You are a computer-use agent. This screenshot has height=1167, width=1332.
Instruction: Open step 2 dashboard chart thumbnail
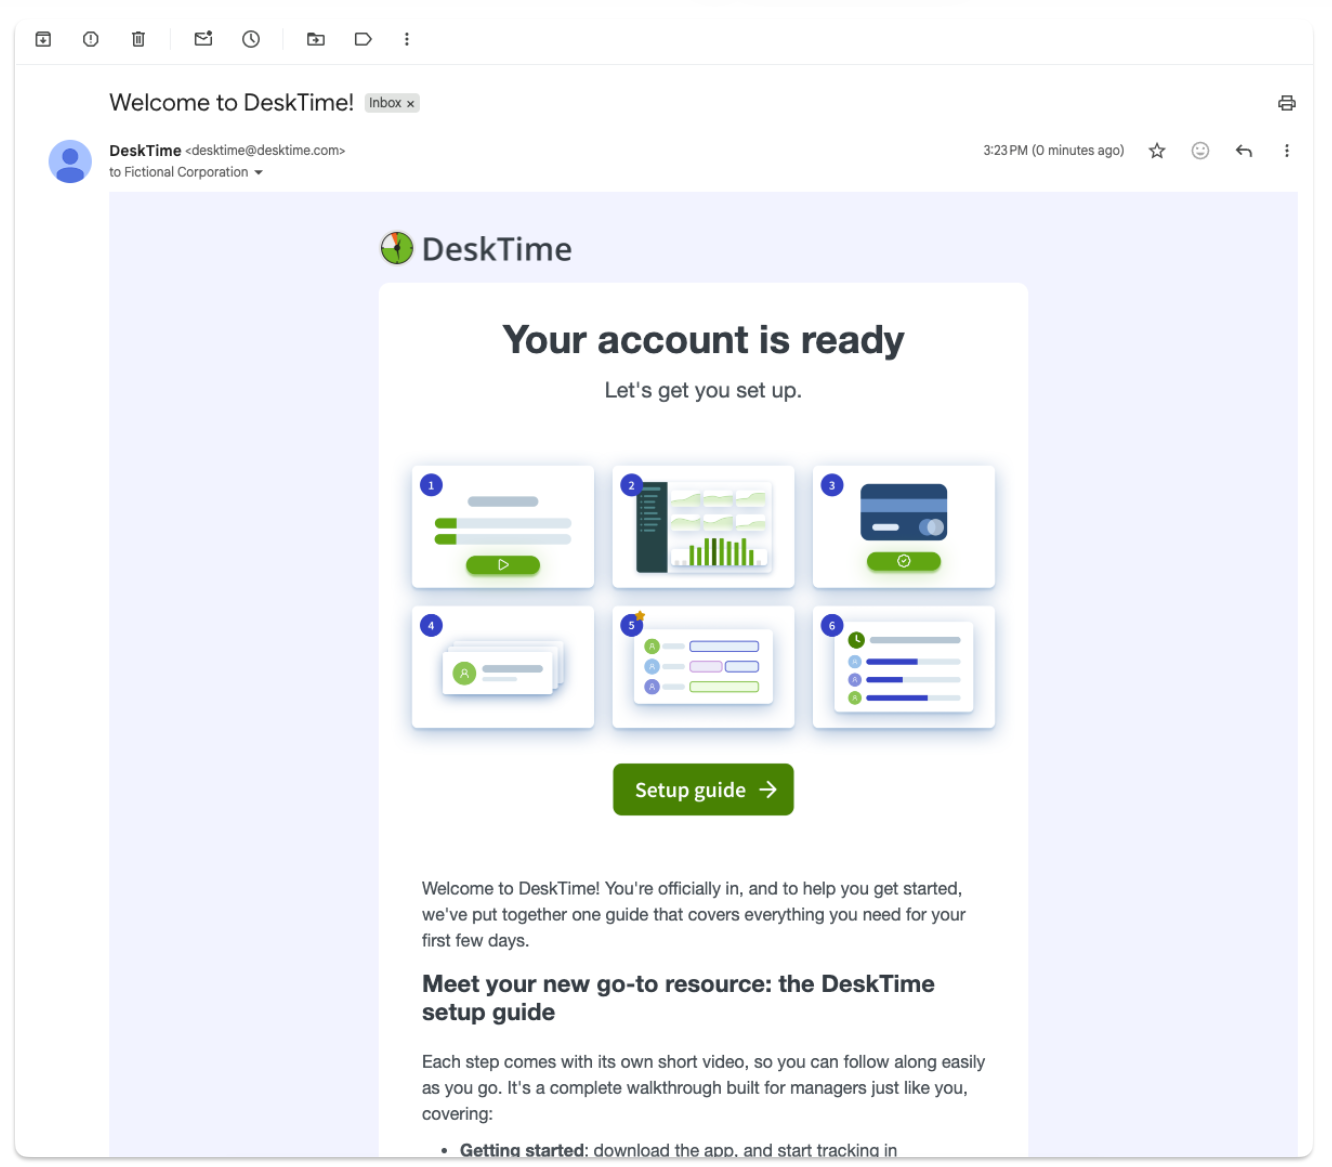pyautogui.click(x=703, y=527)
